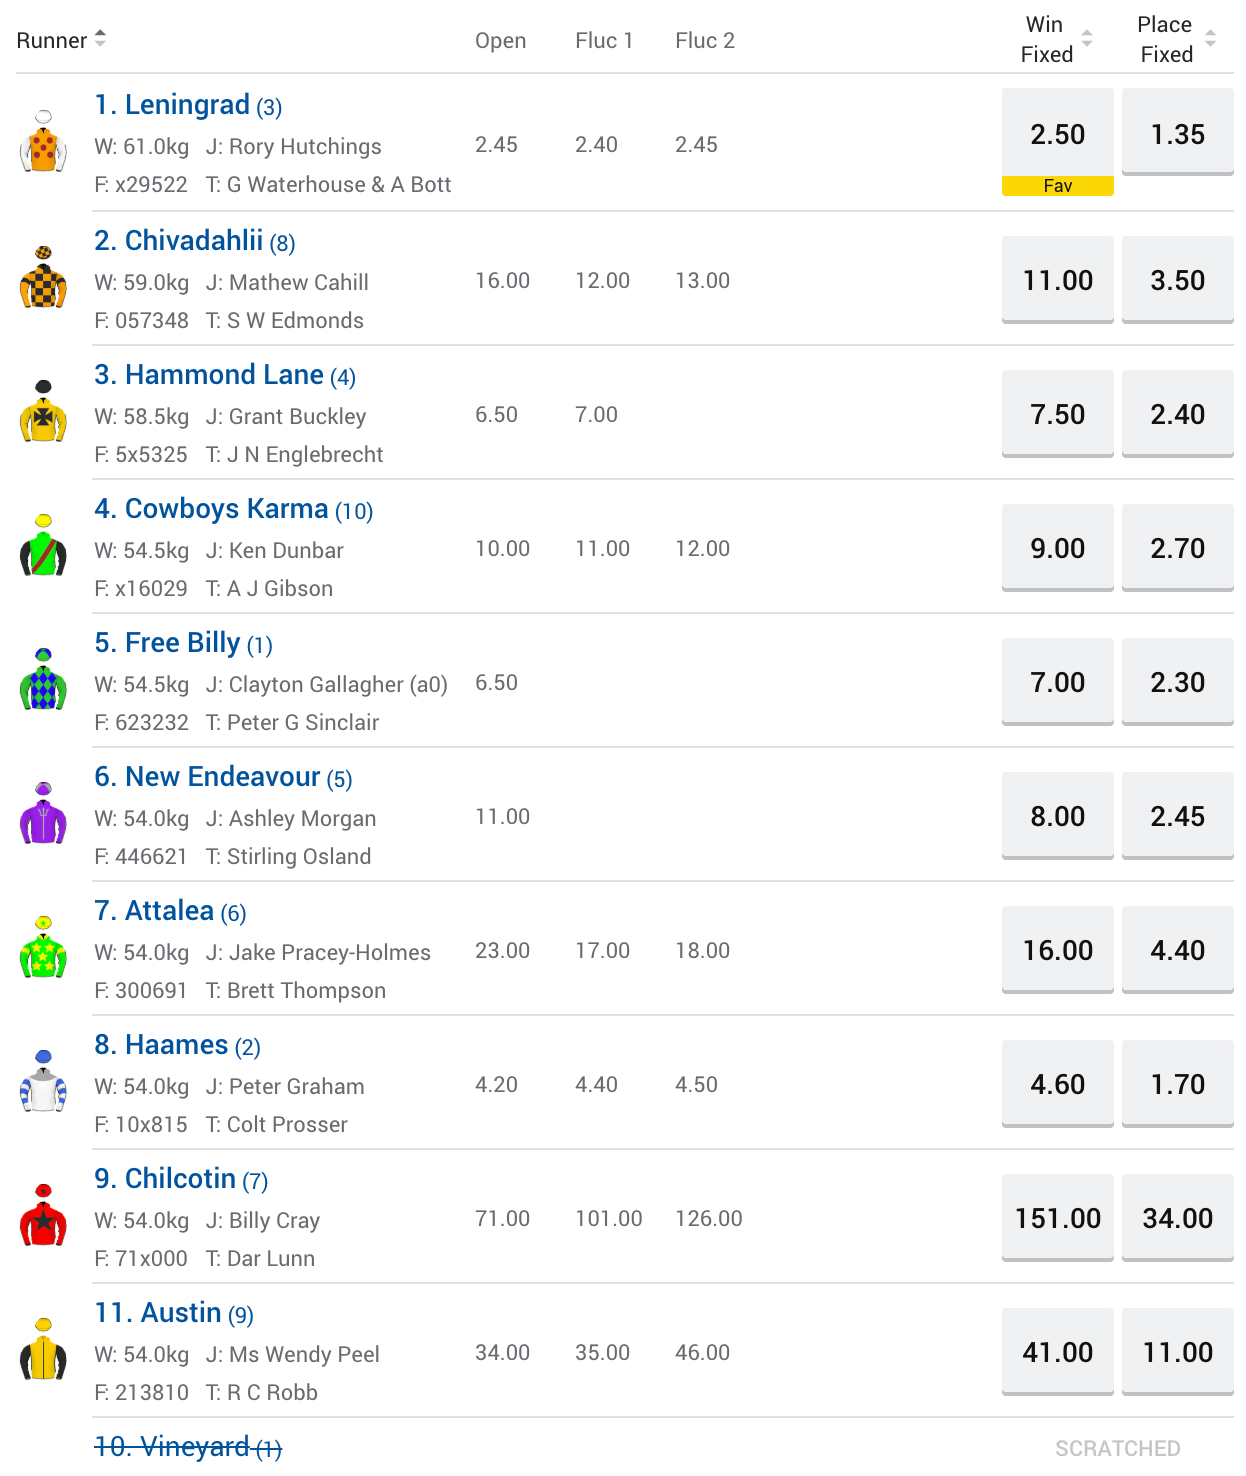1246x1476 pixels.
Task: Open the Austin runner link
Action: pyautogui.click(x=173, y=1313)
